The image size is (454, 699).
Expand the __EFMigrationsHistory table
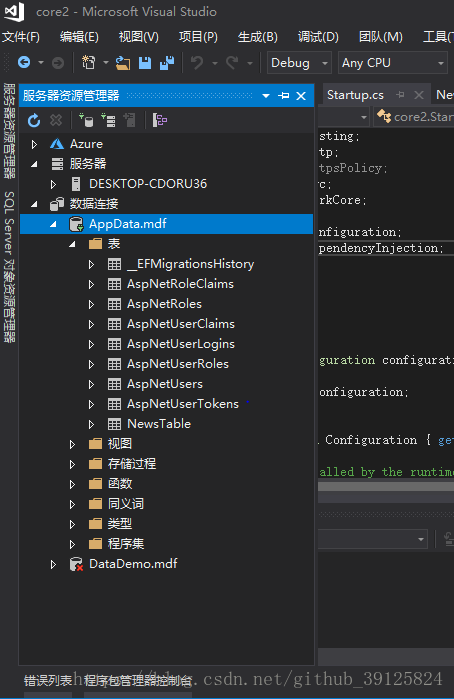pyautogui.click(x=91, y=264)
